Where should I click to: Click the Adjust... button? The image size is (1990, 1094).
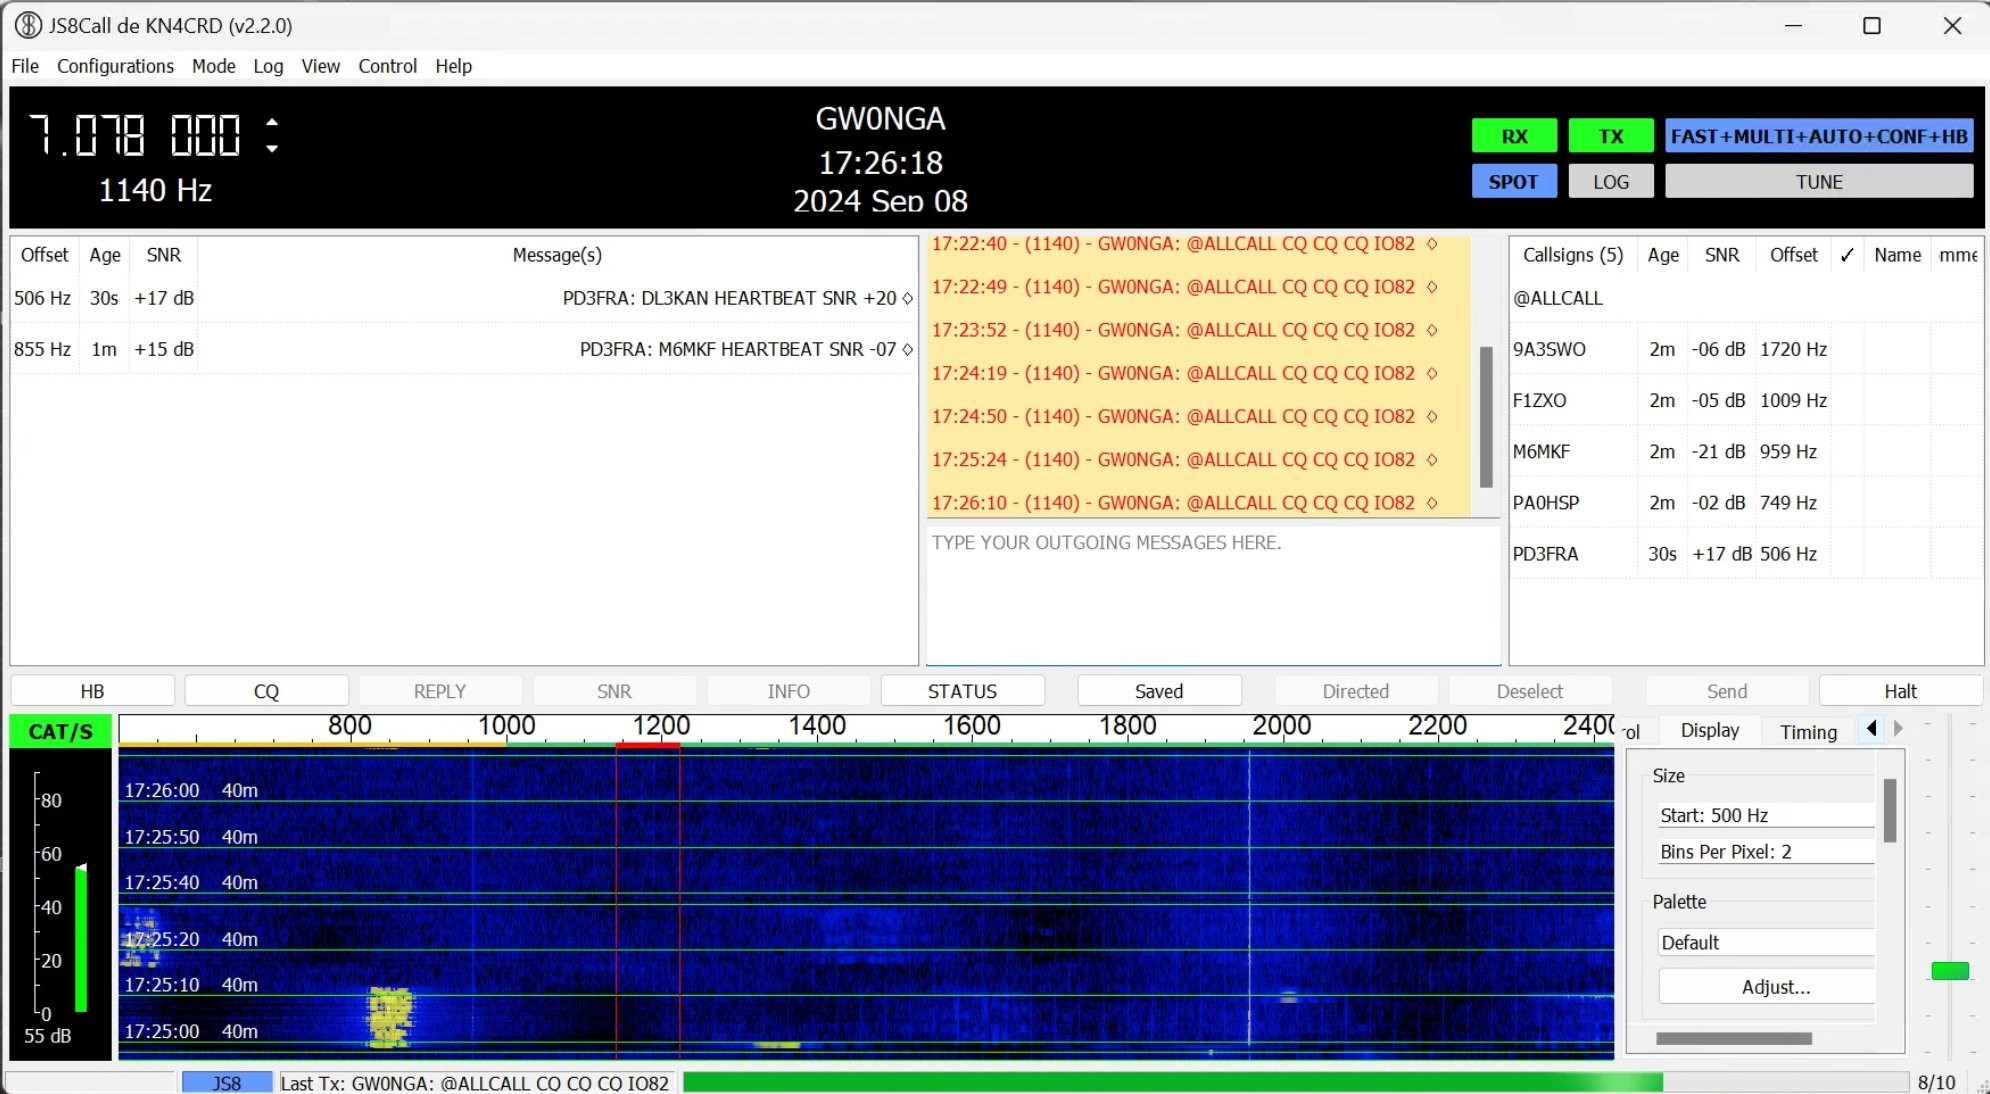(1766, 987)
